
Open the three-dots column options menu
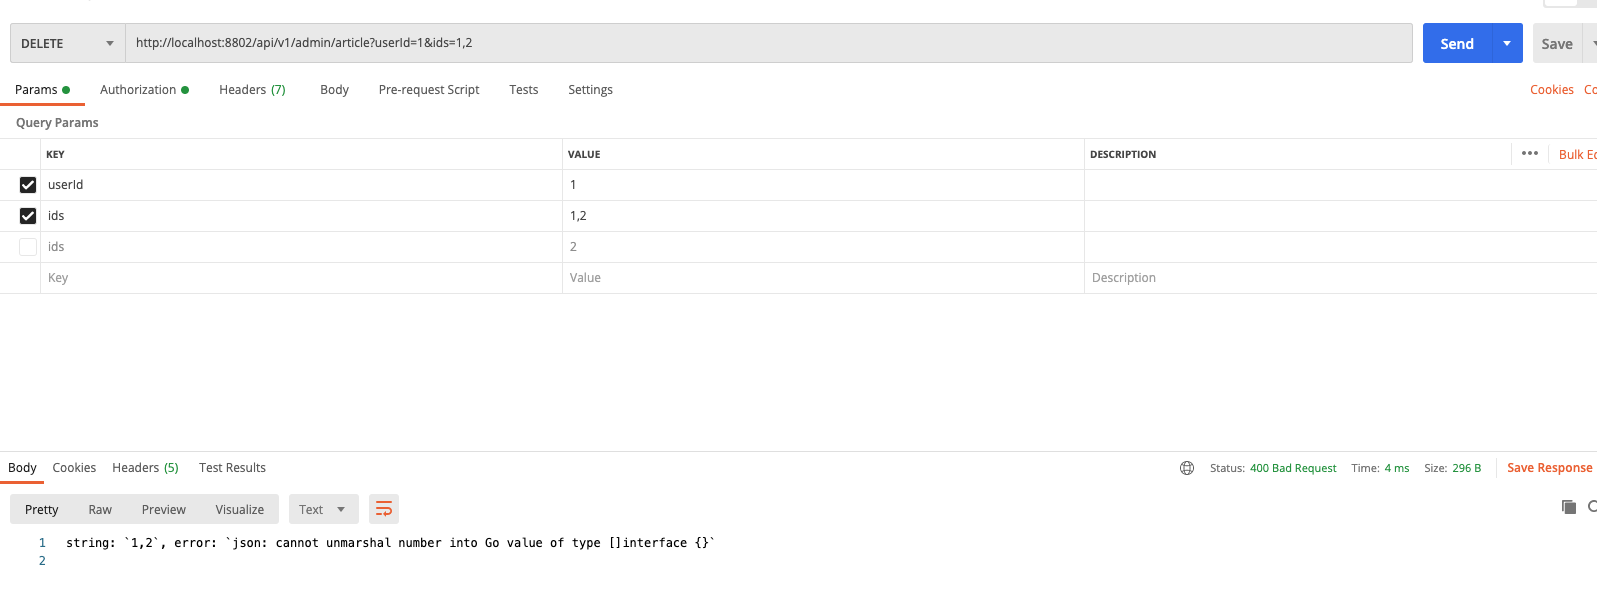pyautogui.click(x=1529, y=153)
